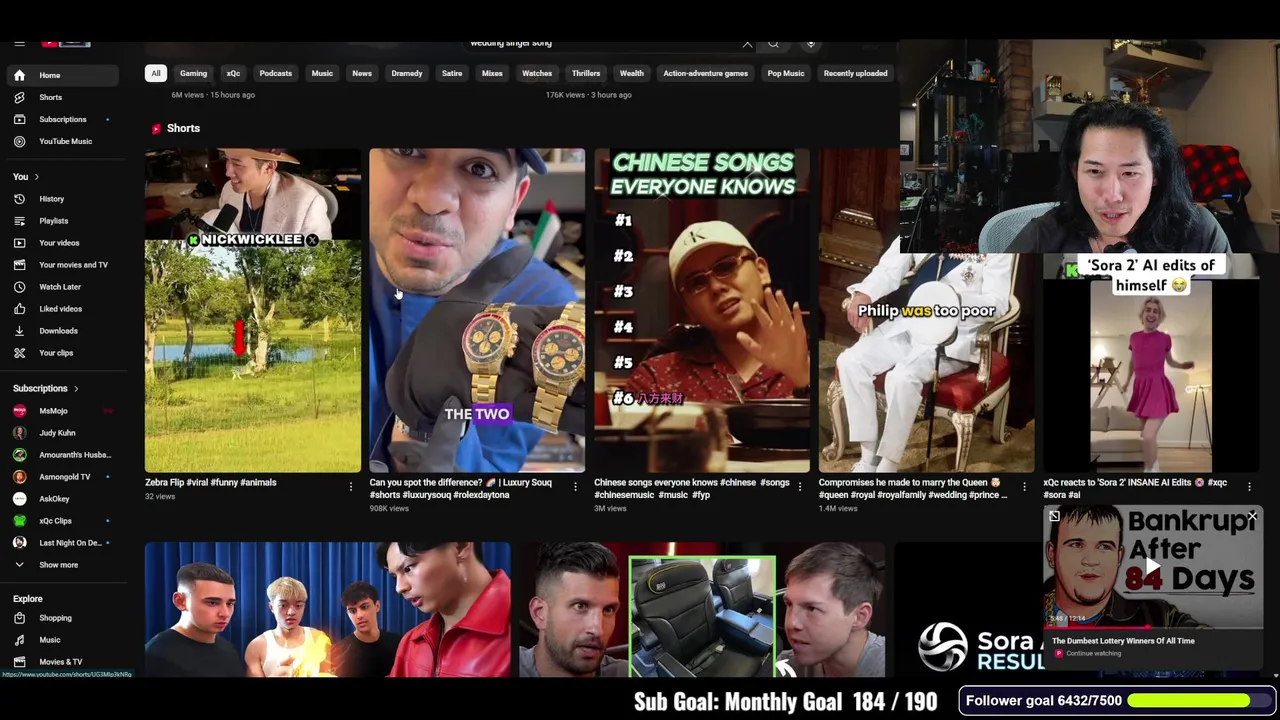Select the News filter chip
Viewport: 1280px width, 720px height.
(362, 73)
